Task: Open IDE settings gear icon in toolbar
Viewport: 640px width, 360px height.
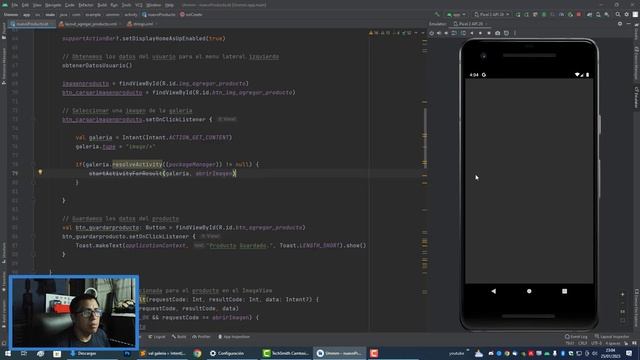Action: pyautogui.click(x=627, y=14)
